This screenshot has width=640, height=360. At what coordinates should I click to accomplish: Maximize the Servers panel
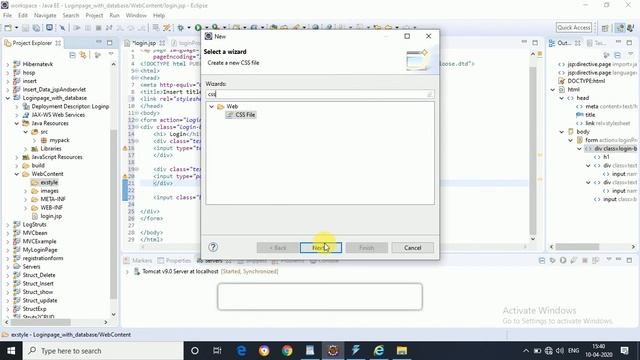pos(629,260)
